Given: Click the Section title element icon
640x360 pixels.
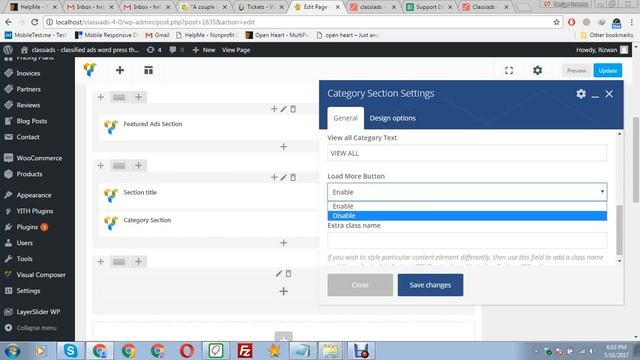Looking at the screenshot, I should [x=111, y=195].
